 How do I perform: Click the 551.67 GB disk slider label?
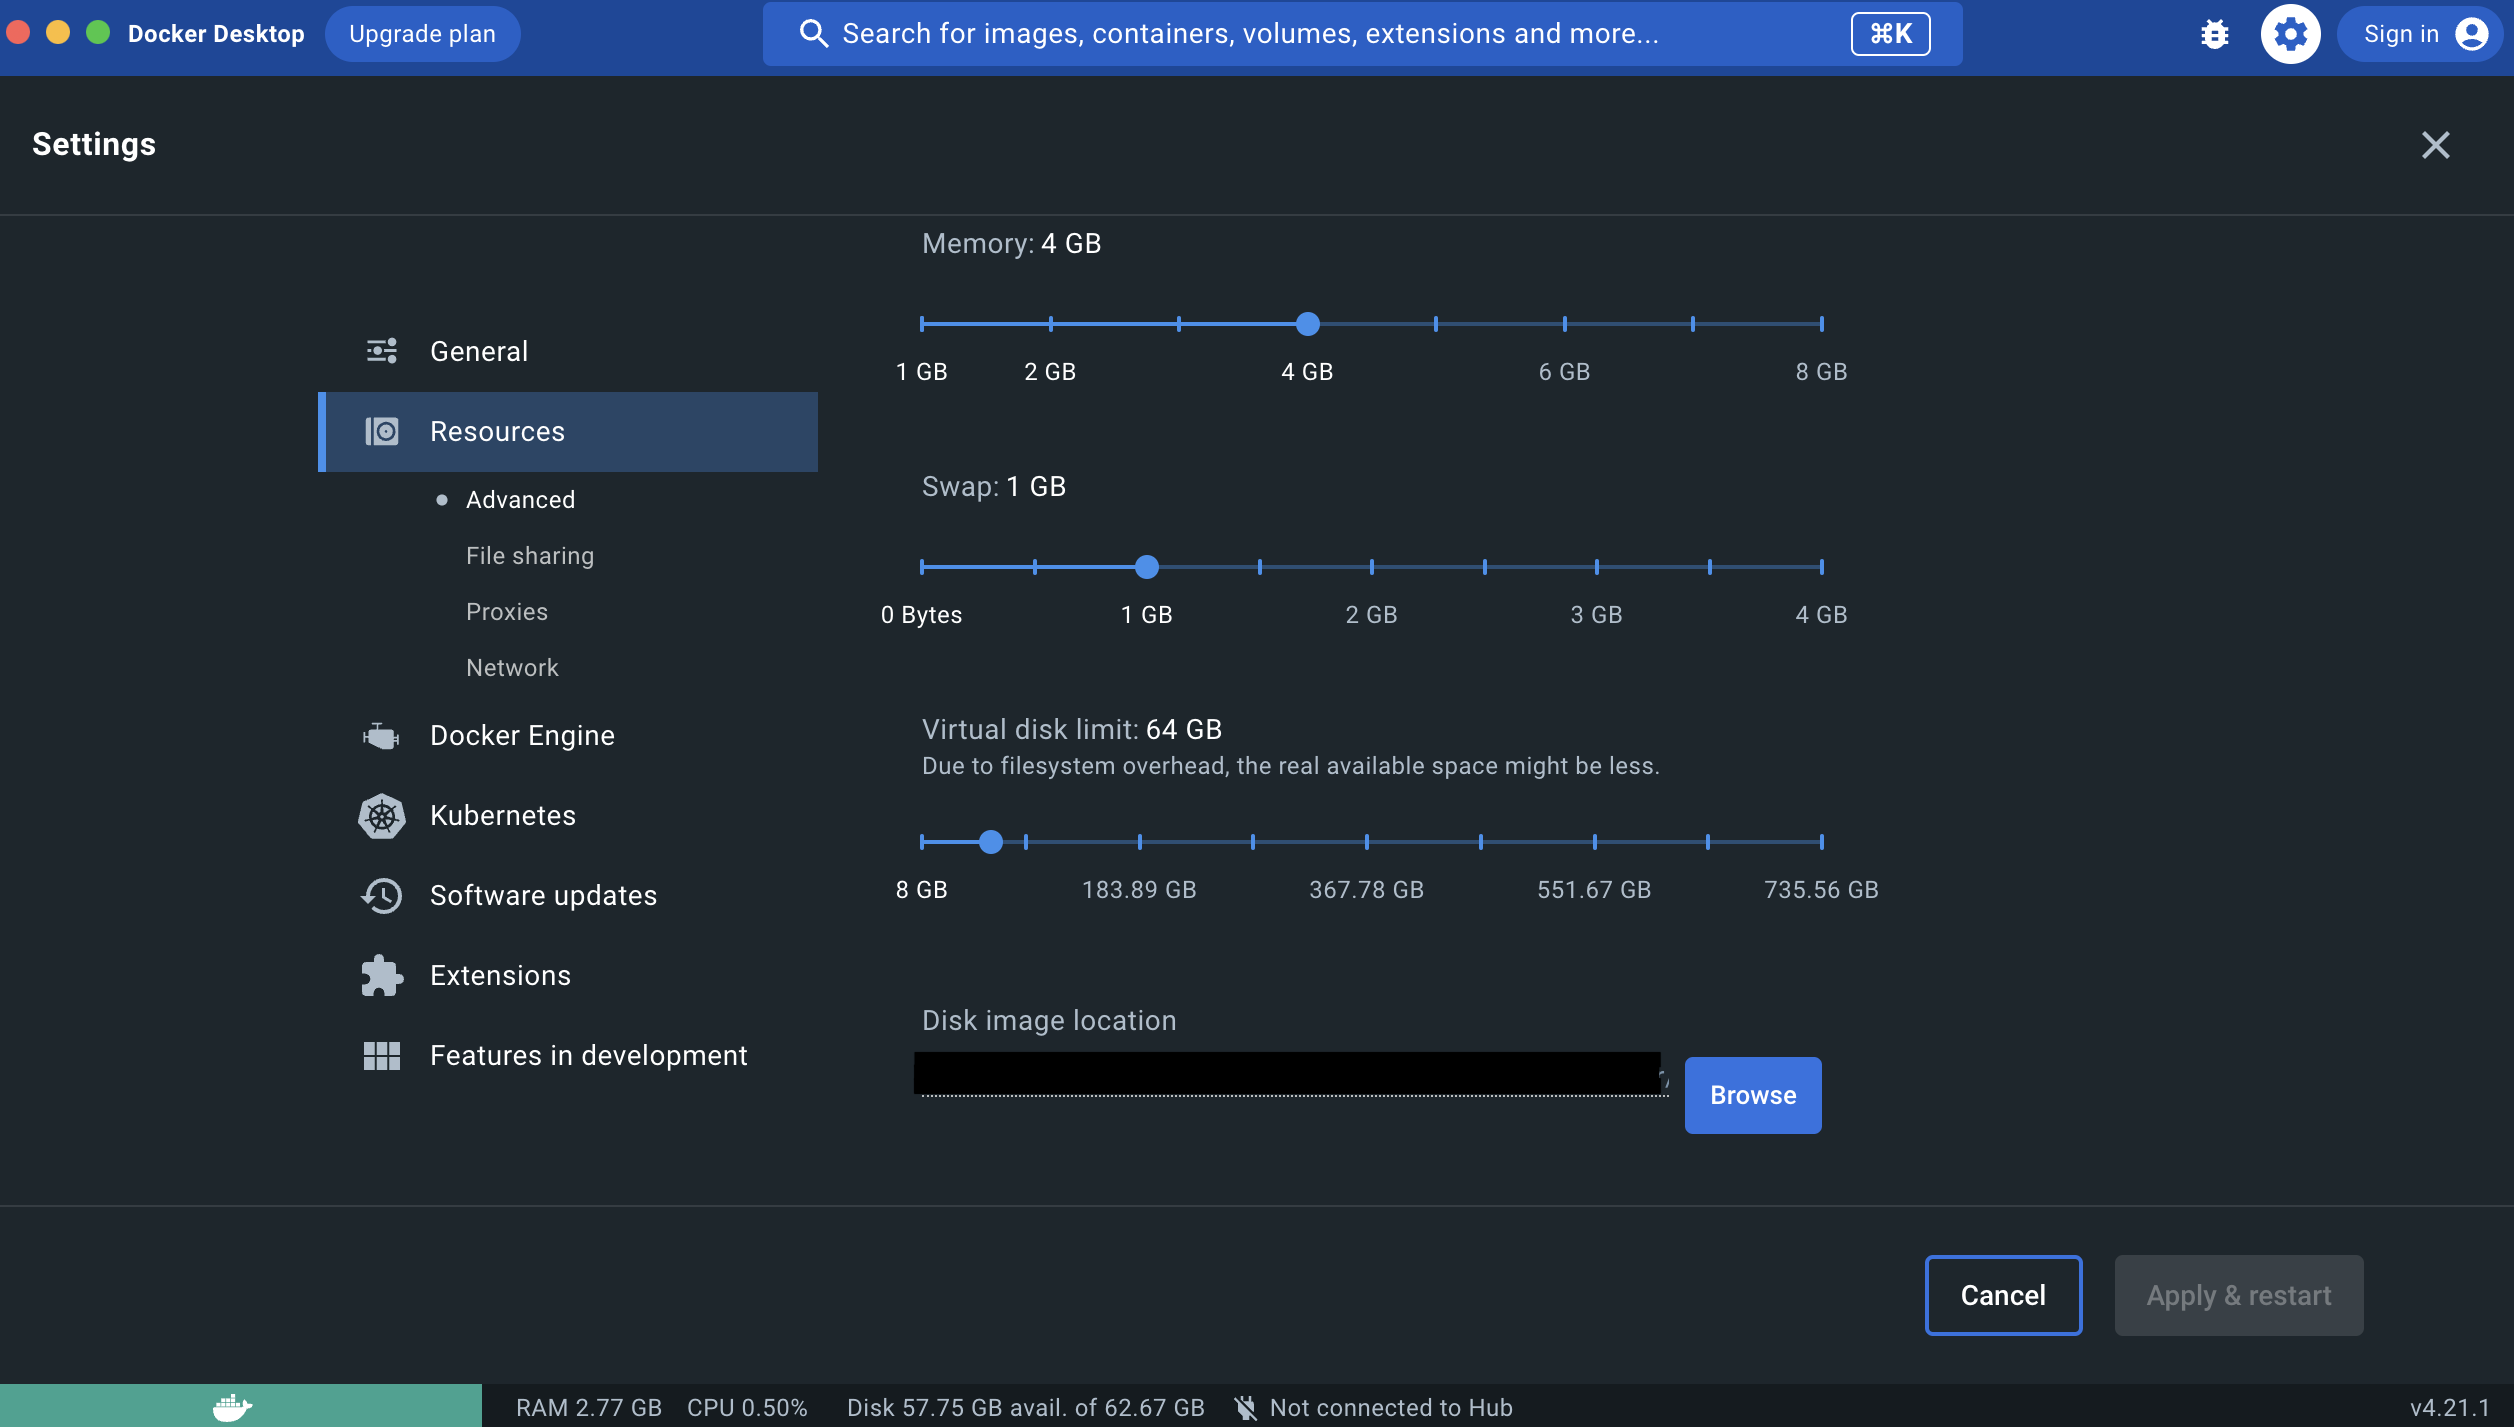click(x=1594, y=890)
